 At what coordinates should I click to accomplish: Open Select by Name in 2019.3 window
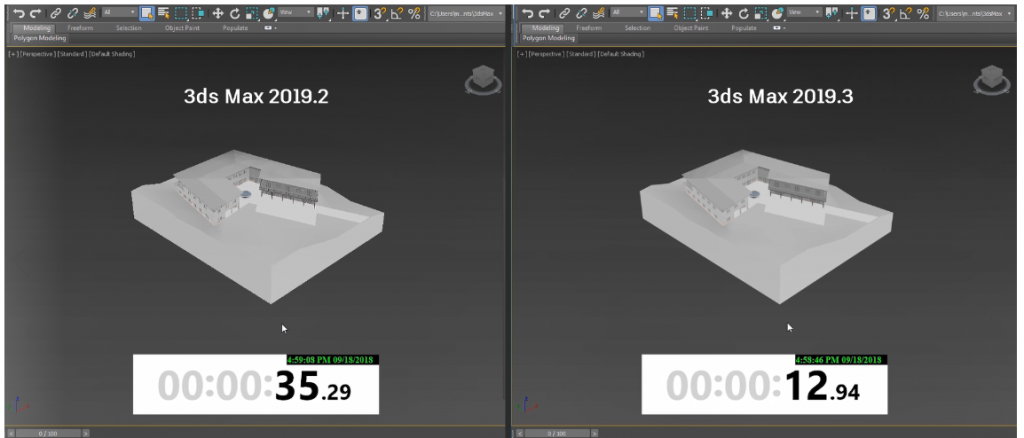(x=672, y=13)
